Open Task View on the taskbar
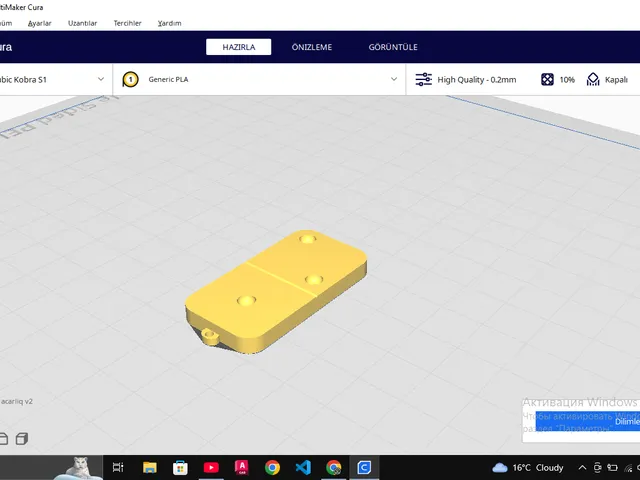This screenshot has width=640, height=480. pos(118,467)
